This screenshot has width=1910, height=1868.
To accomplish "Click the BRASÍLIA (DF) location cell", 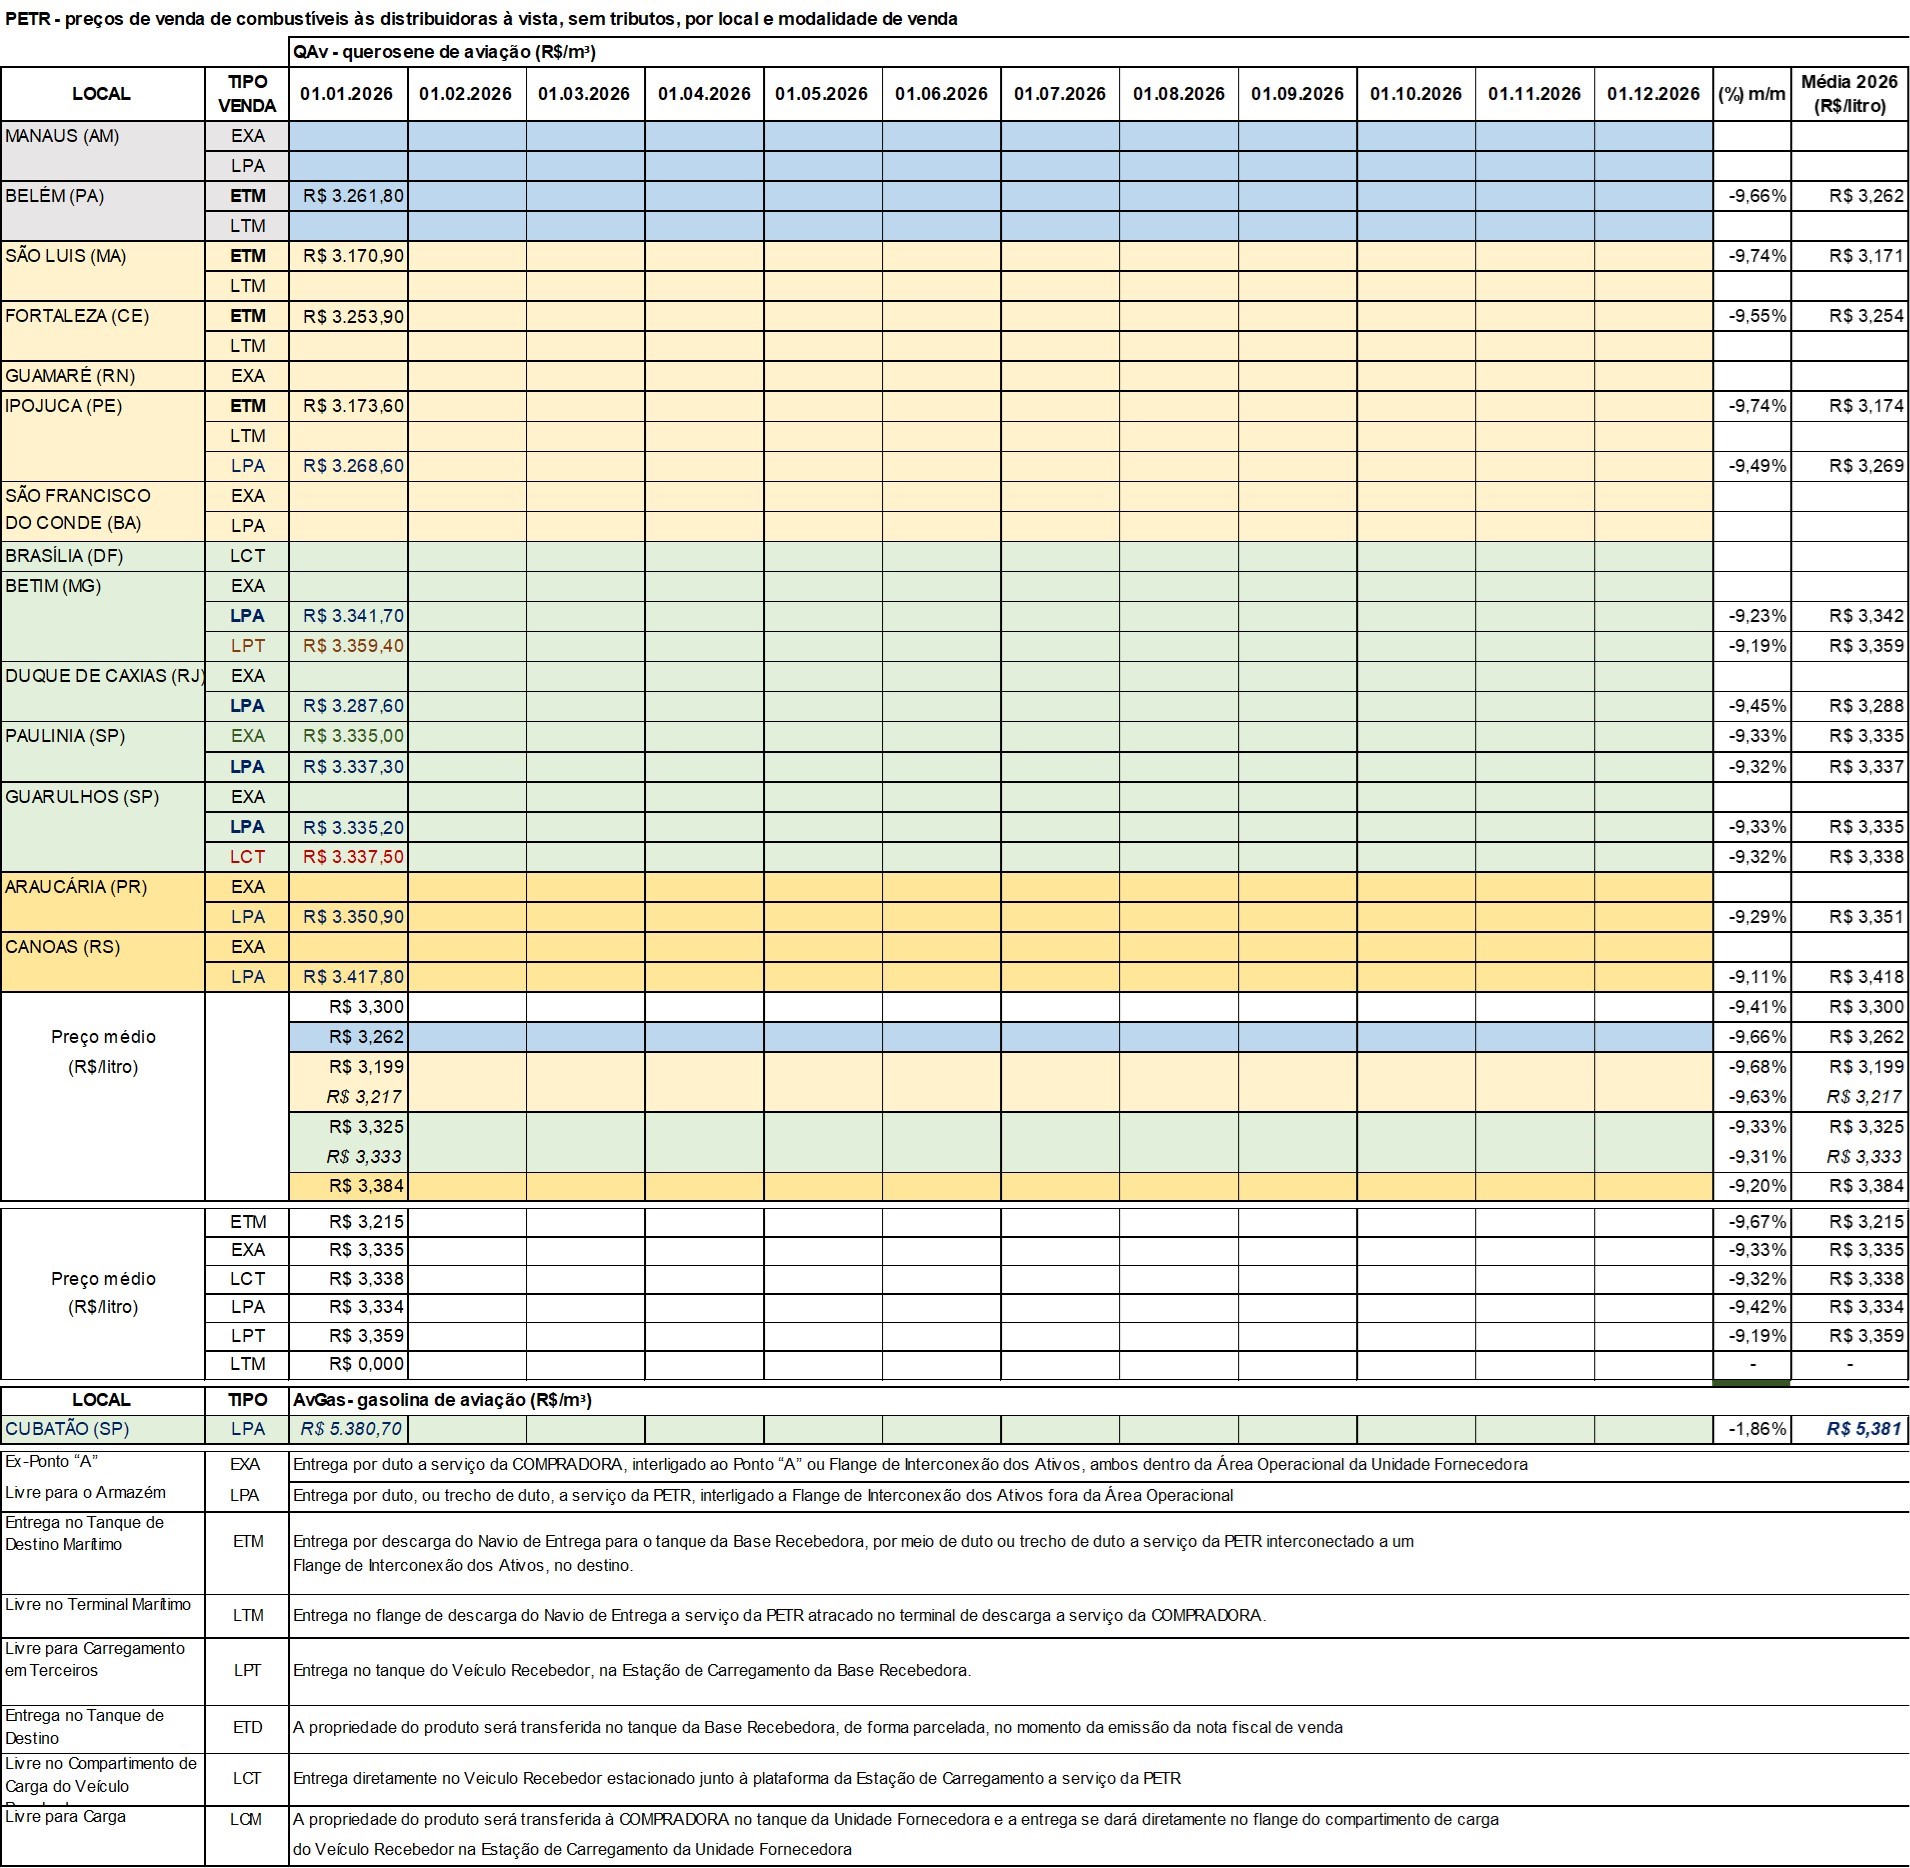I will (x=103, y=556).
